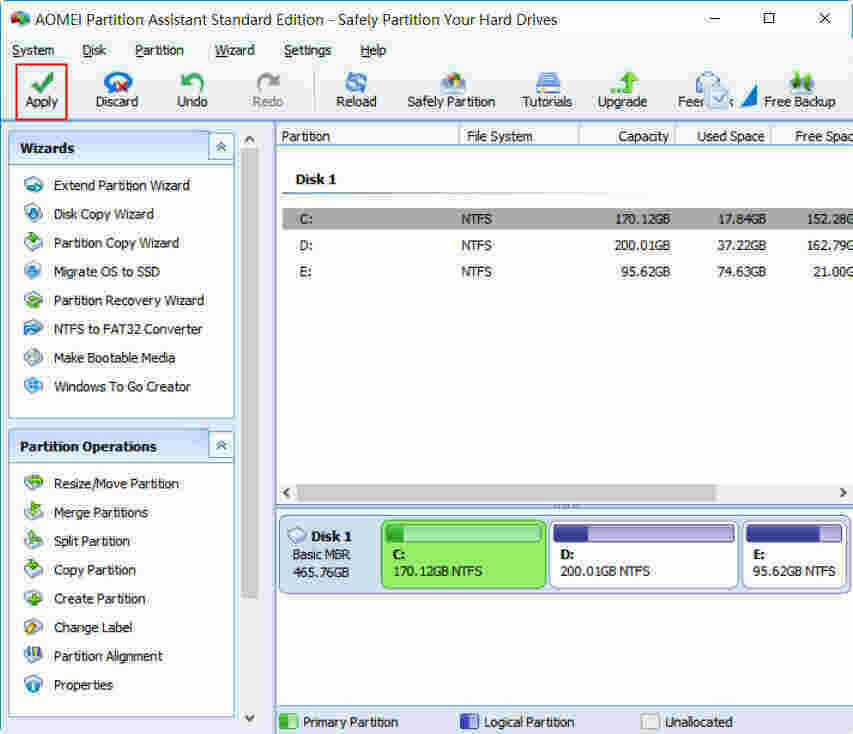Open Safely Partition from the toolbar
Viewport: 853px width, 734px height.
click(x=451, y=90)
